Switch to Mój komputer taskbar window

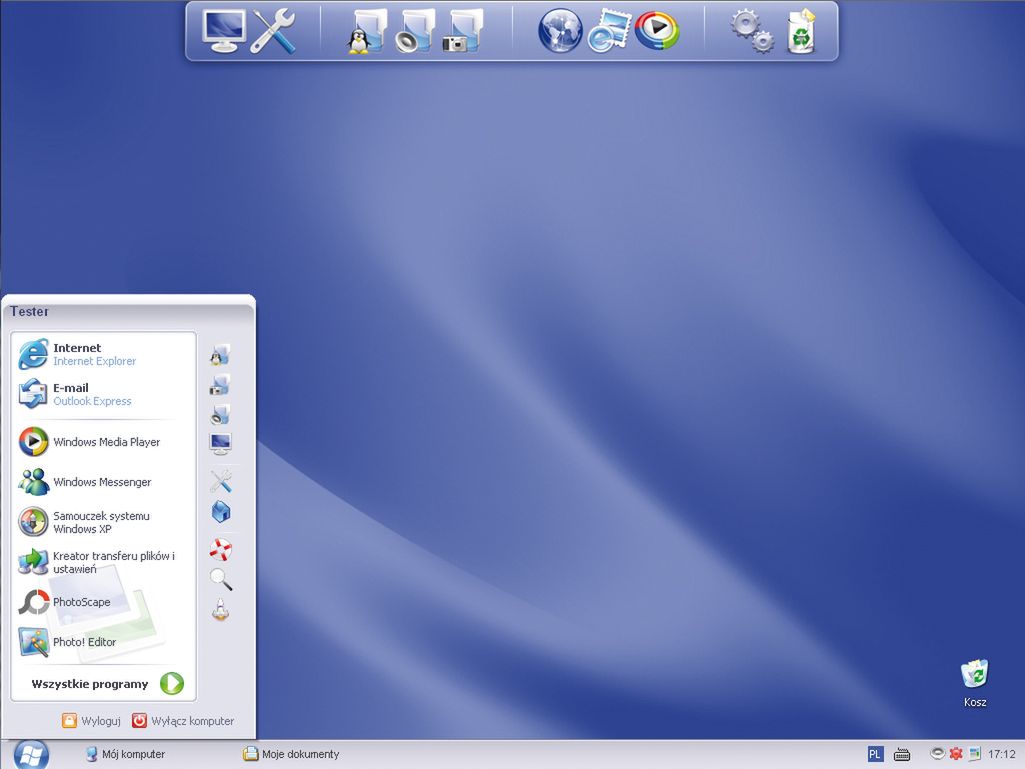pyautogui.click(x=126, y=754)
